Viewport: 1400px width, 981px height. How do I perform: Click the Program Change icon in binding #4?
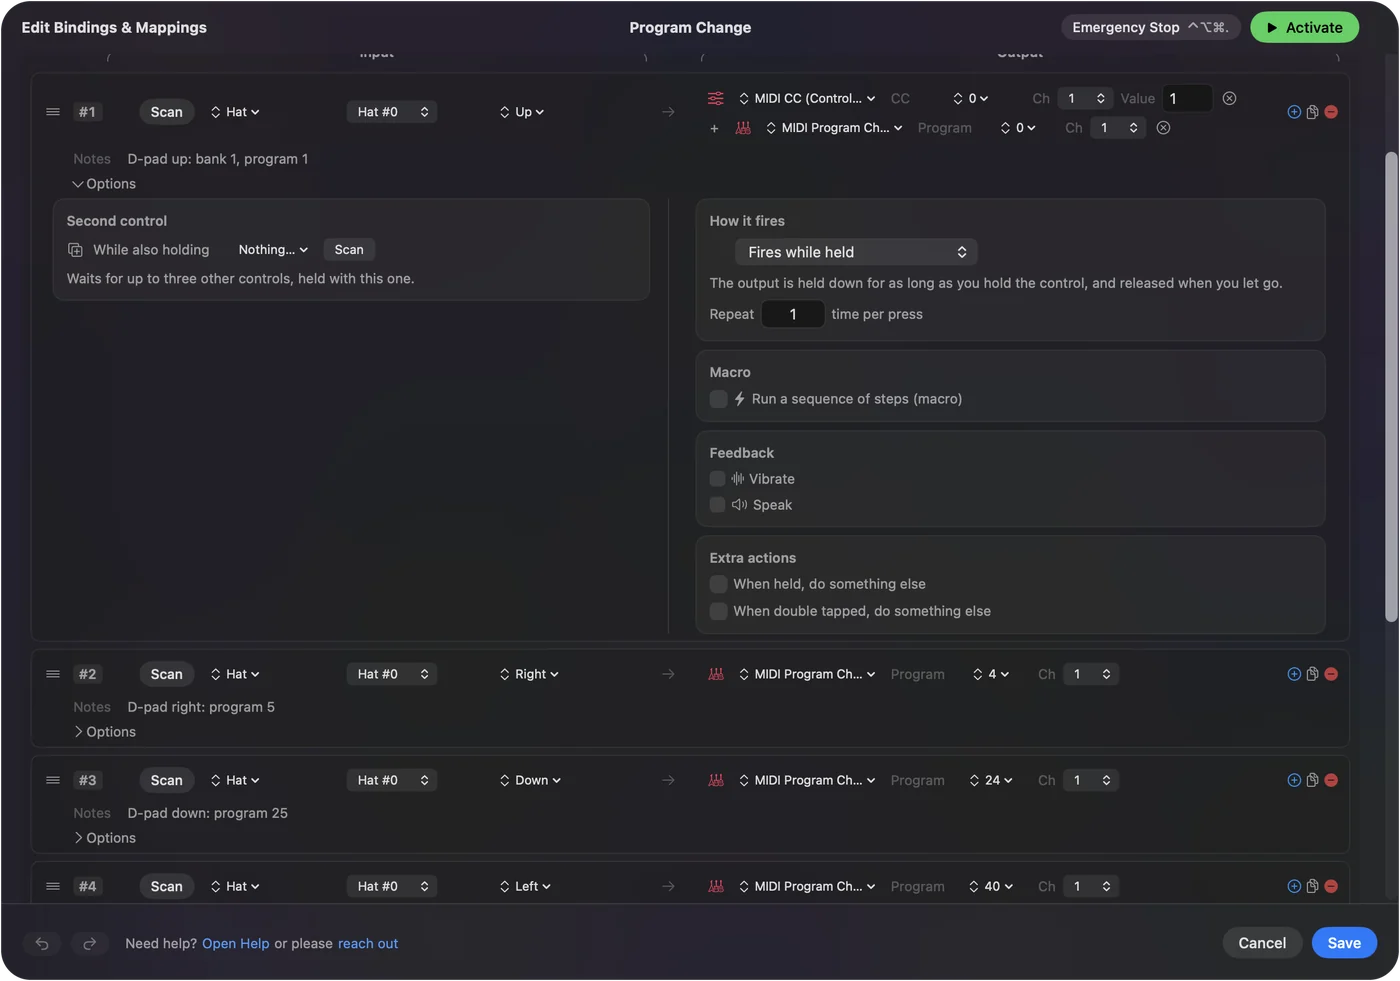716,886
